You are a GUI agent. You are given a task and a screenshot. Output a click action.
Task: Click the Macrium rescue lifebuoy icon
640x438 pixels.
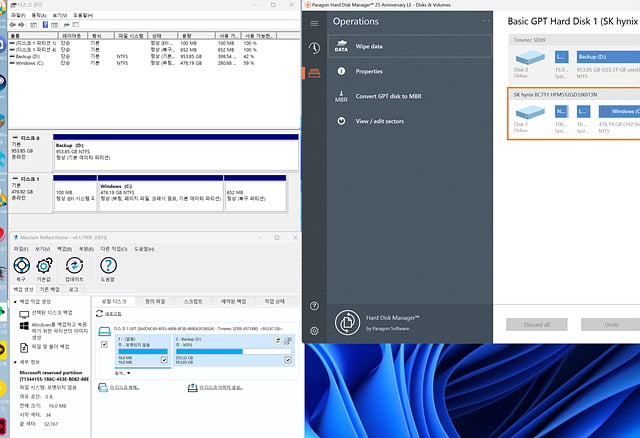(21, 265)
